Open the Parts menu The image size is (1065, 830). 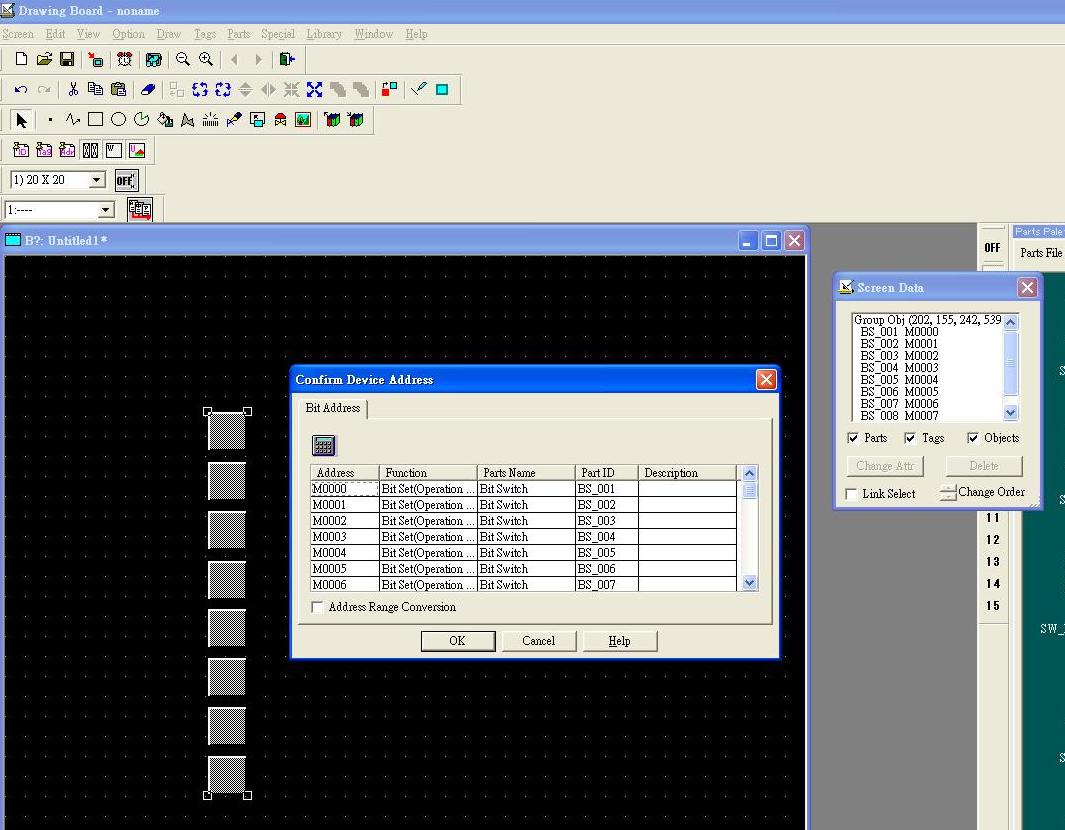(238, 34)
